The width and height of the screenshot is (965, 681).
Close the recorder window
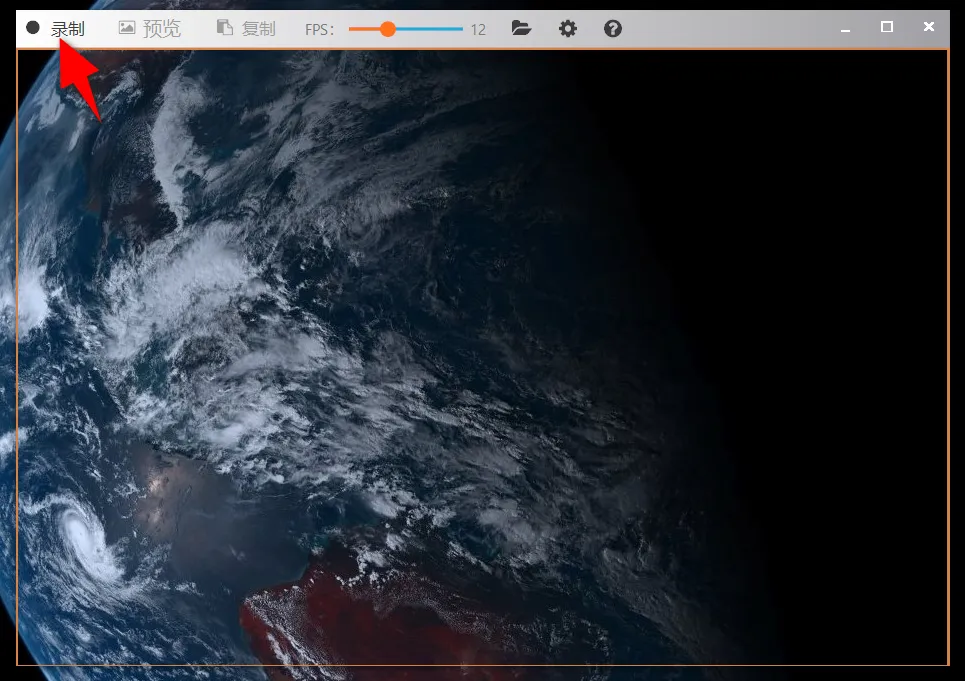[929, 26]
